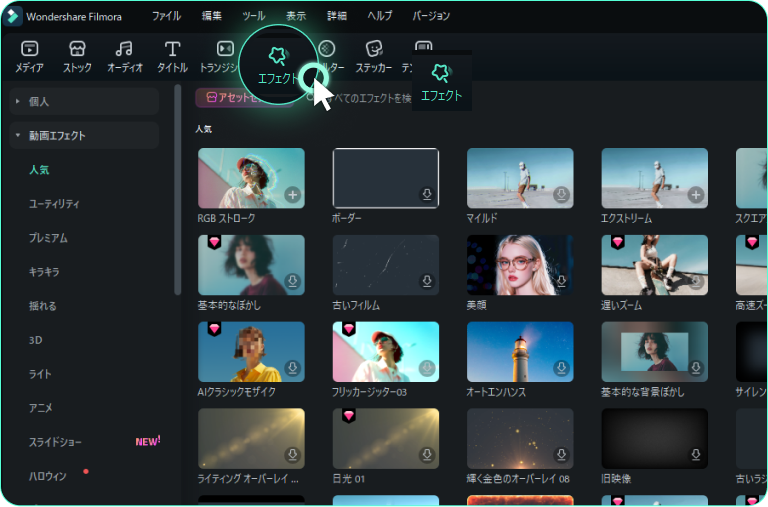Choose the スライドショー category marked NEW
The width and height of the screenshot is (768, 507).
coord(56,442)
